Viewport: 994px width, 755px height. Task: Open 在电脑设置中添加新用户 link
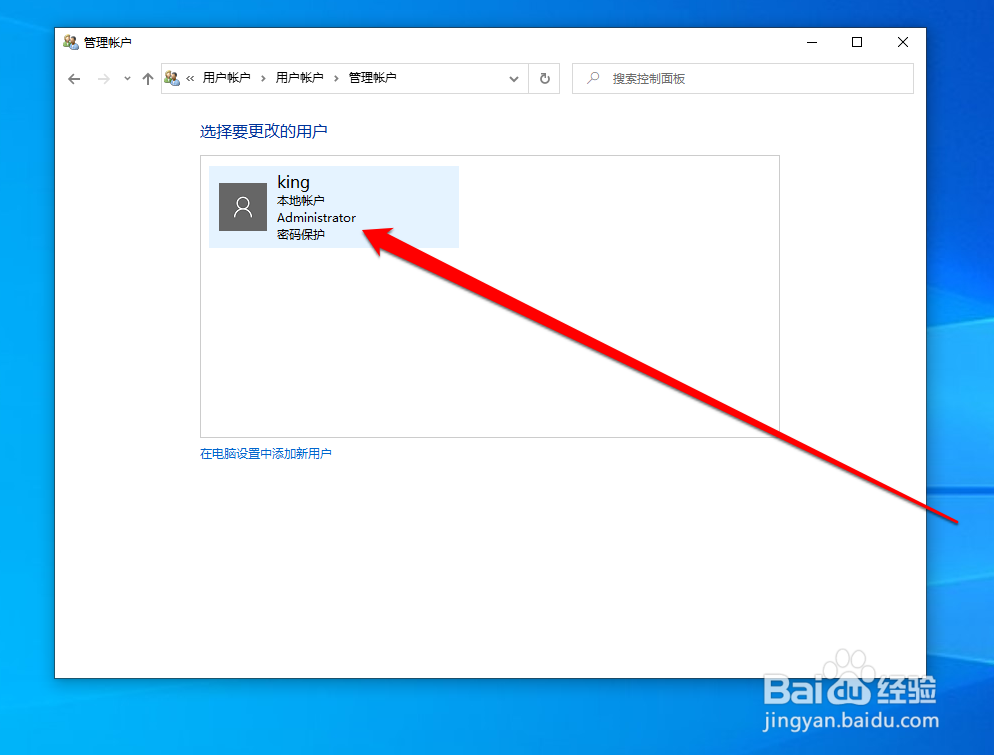pyautogui.click(x=266, y=454)
